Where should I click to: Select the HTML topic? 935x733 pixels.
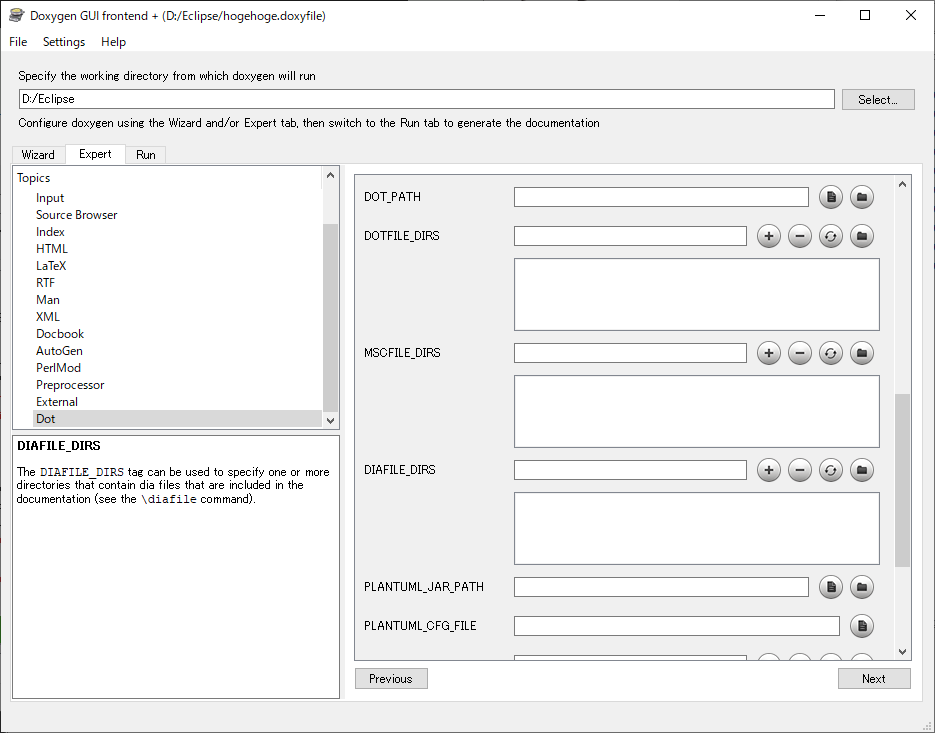coord(52,249)
